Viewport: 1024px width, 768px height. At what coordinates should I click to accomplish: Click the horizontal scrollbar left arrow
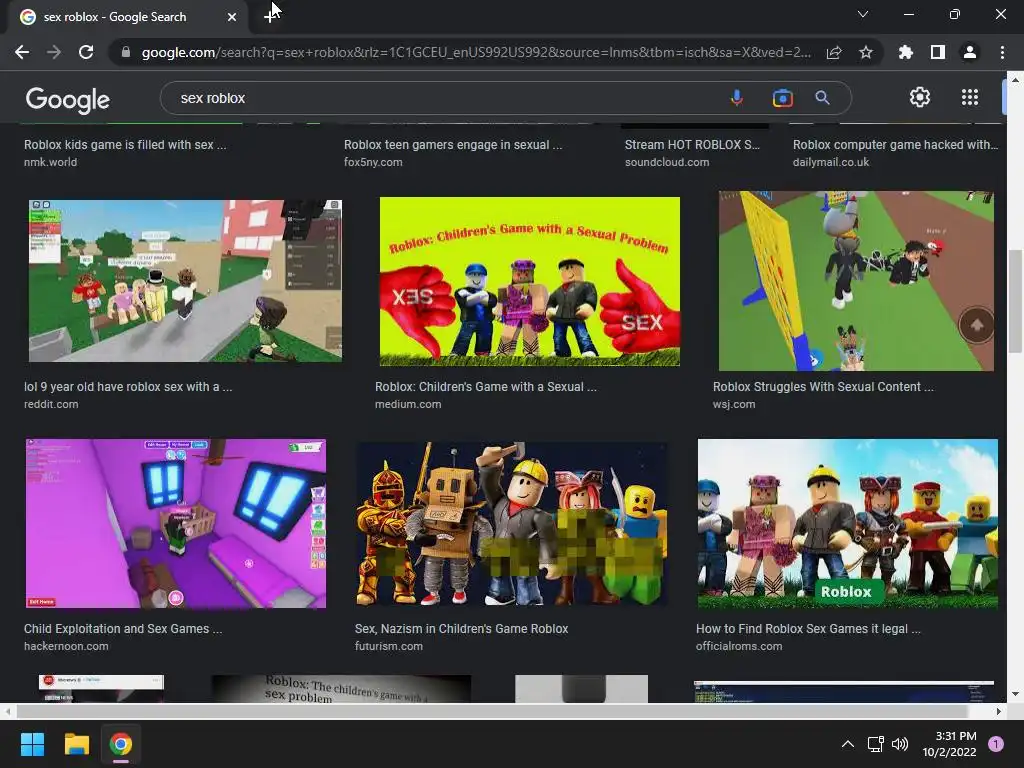[7, 711]
